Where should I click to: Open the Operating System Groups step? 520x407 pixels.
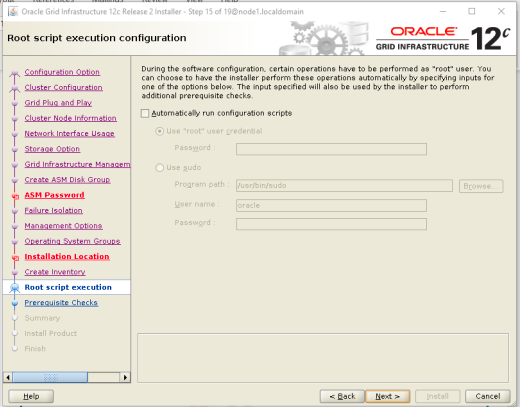(x=72, y=241)
